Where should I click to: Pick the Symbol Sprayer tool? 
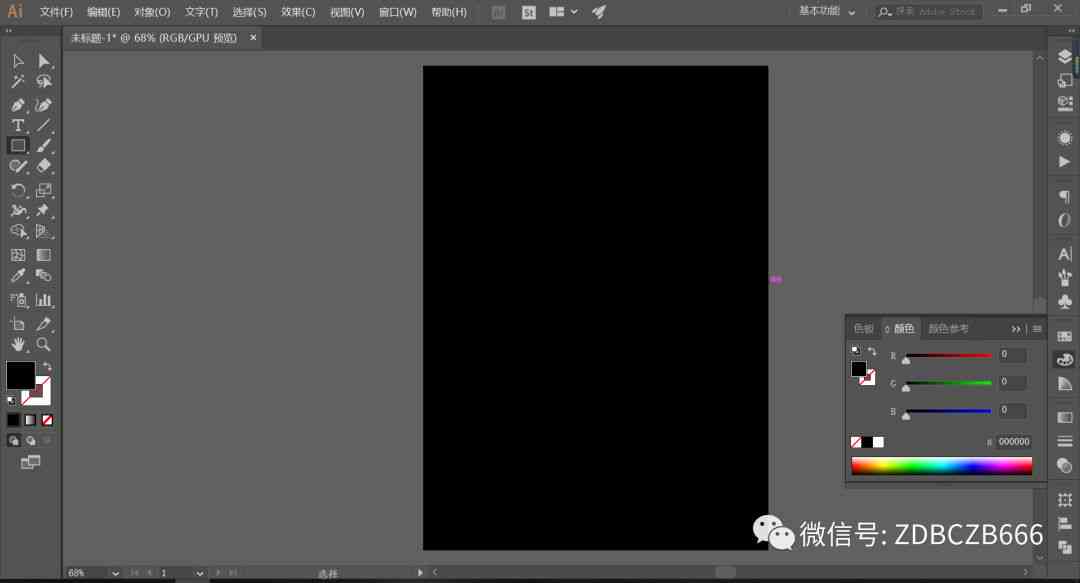(18, 300)
